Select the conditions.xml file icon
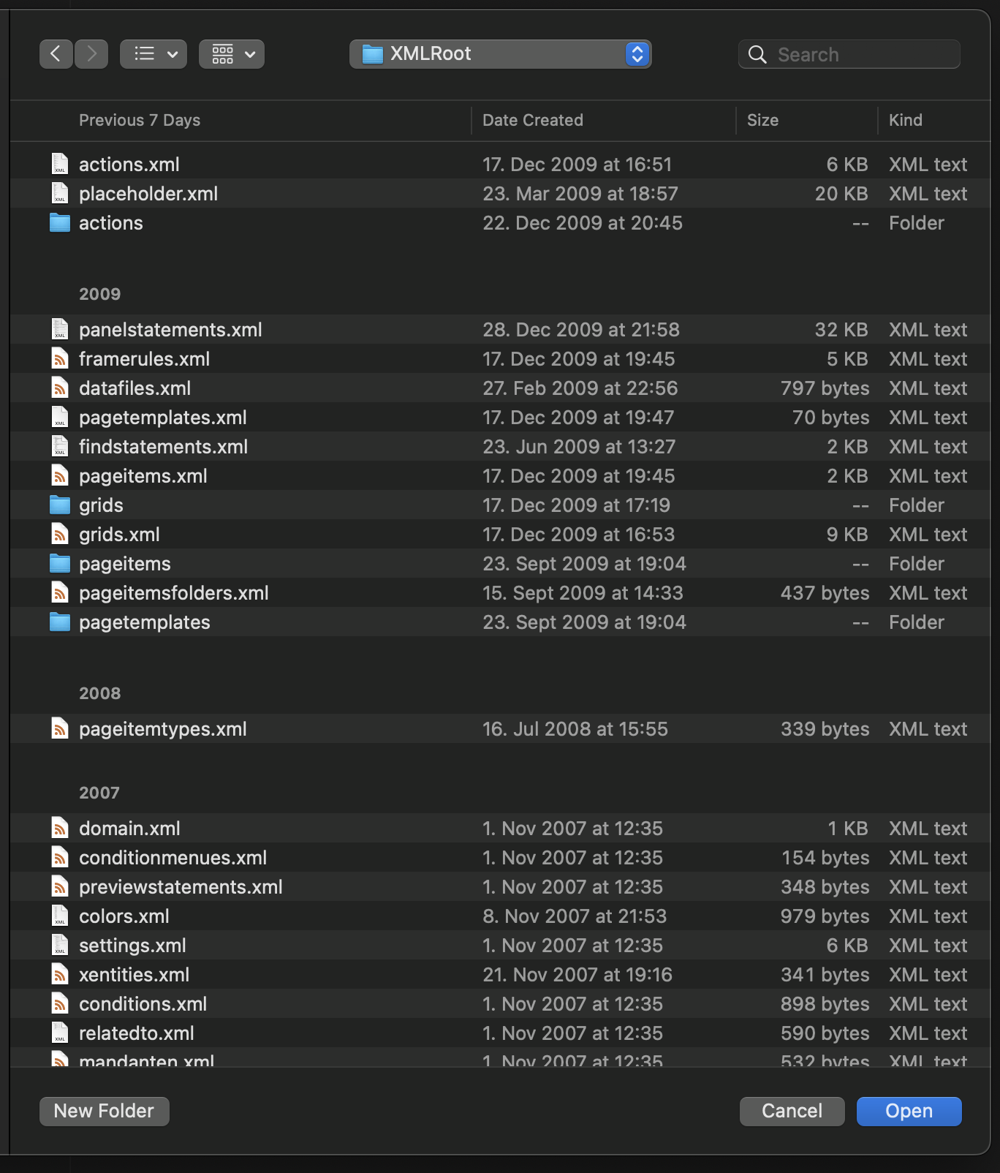 [60, 1003]
